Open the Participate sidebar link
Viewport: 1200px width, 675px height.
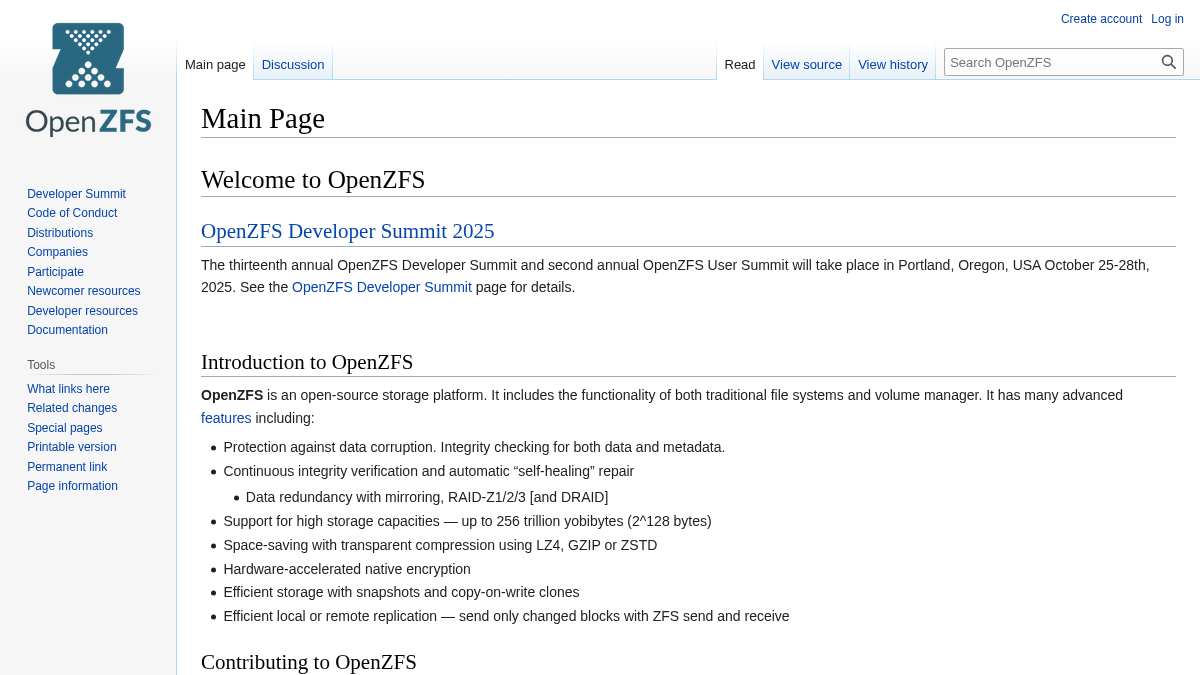coord(55,272)
